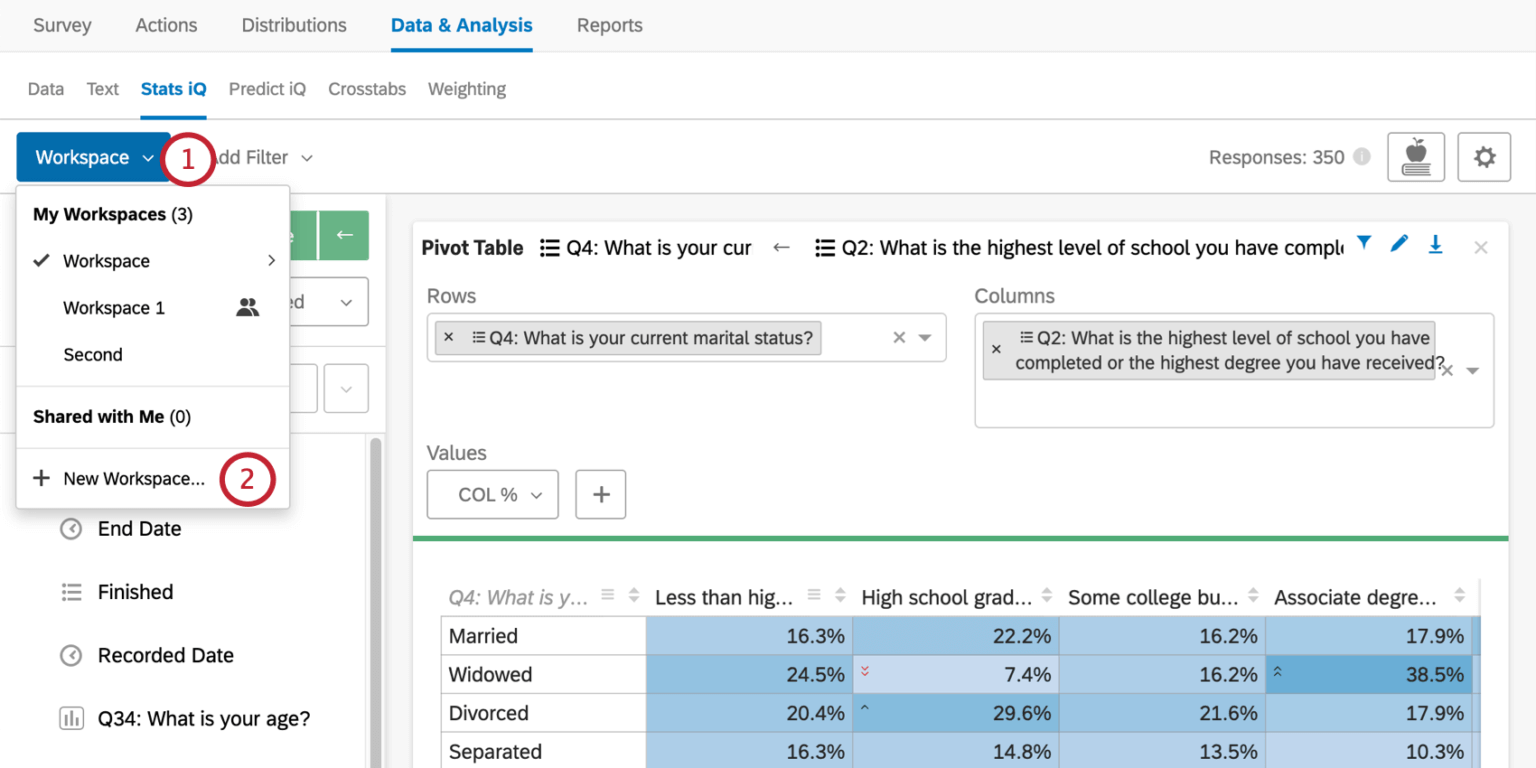Open the Reports section
Screen dimensions: 1536x768
point(609,25)
